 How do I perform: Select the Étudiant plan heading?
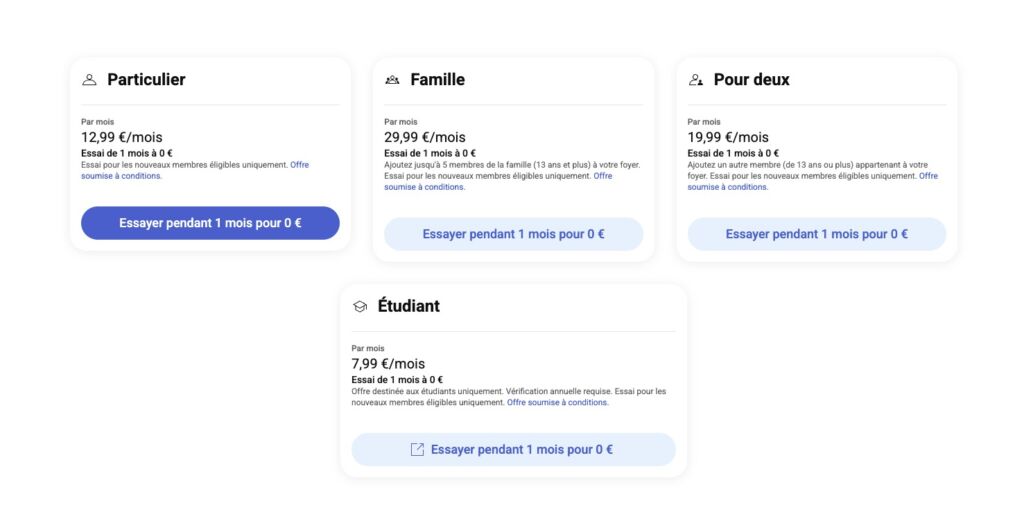[x=408, y=306]
